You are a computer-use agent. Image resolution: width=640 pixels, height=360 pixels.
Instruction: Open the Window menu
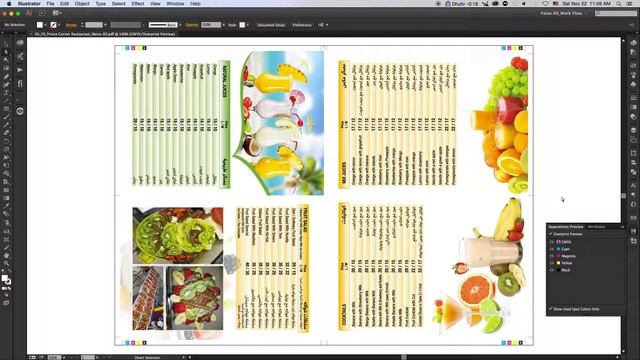[175, 4]
